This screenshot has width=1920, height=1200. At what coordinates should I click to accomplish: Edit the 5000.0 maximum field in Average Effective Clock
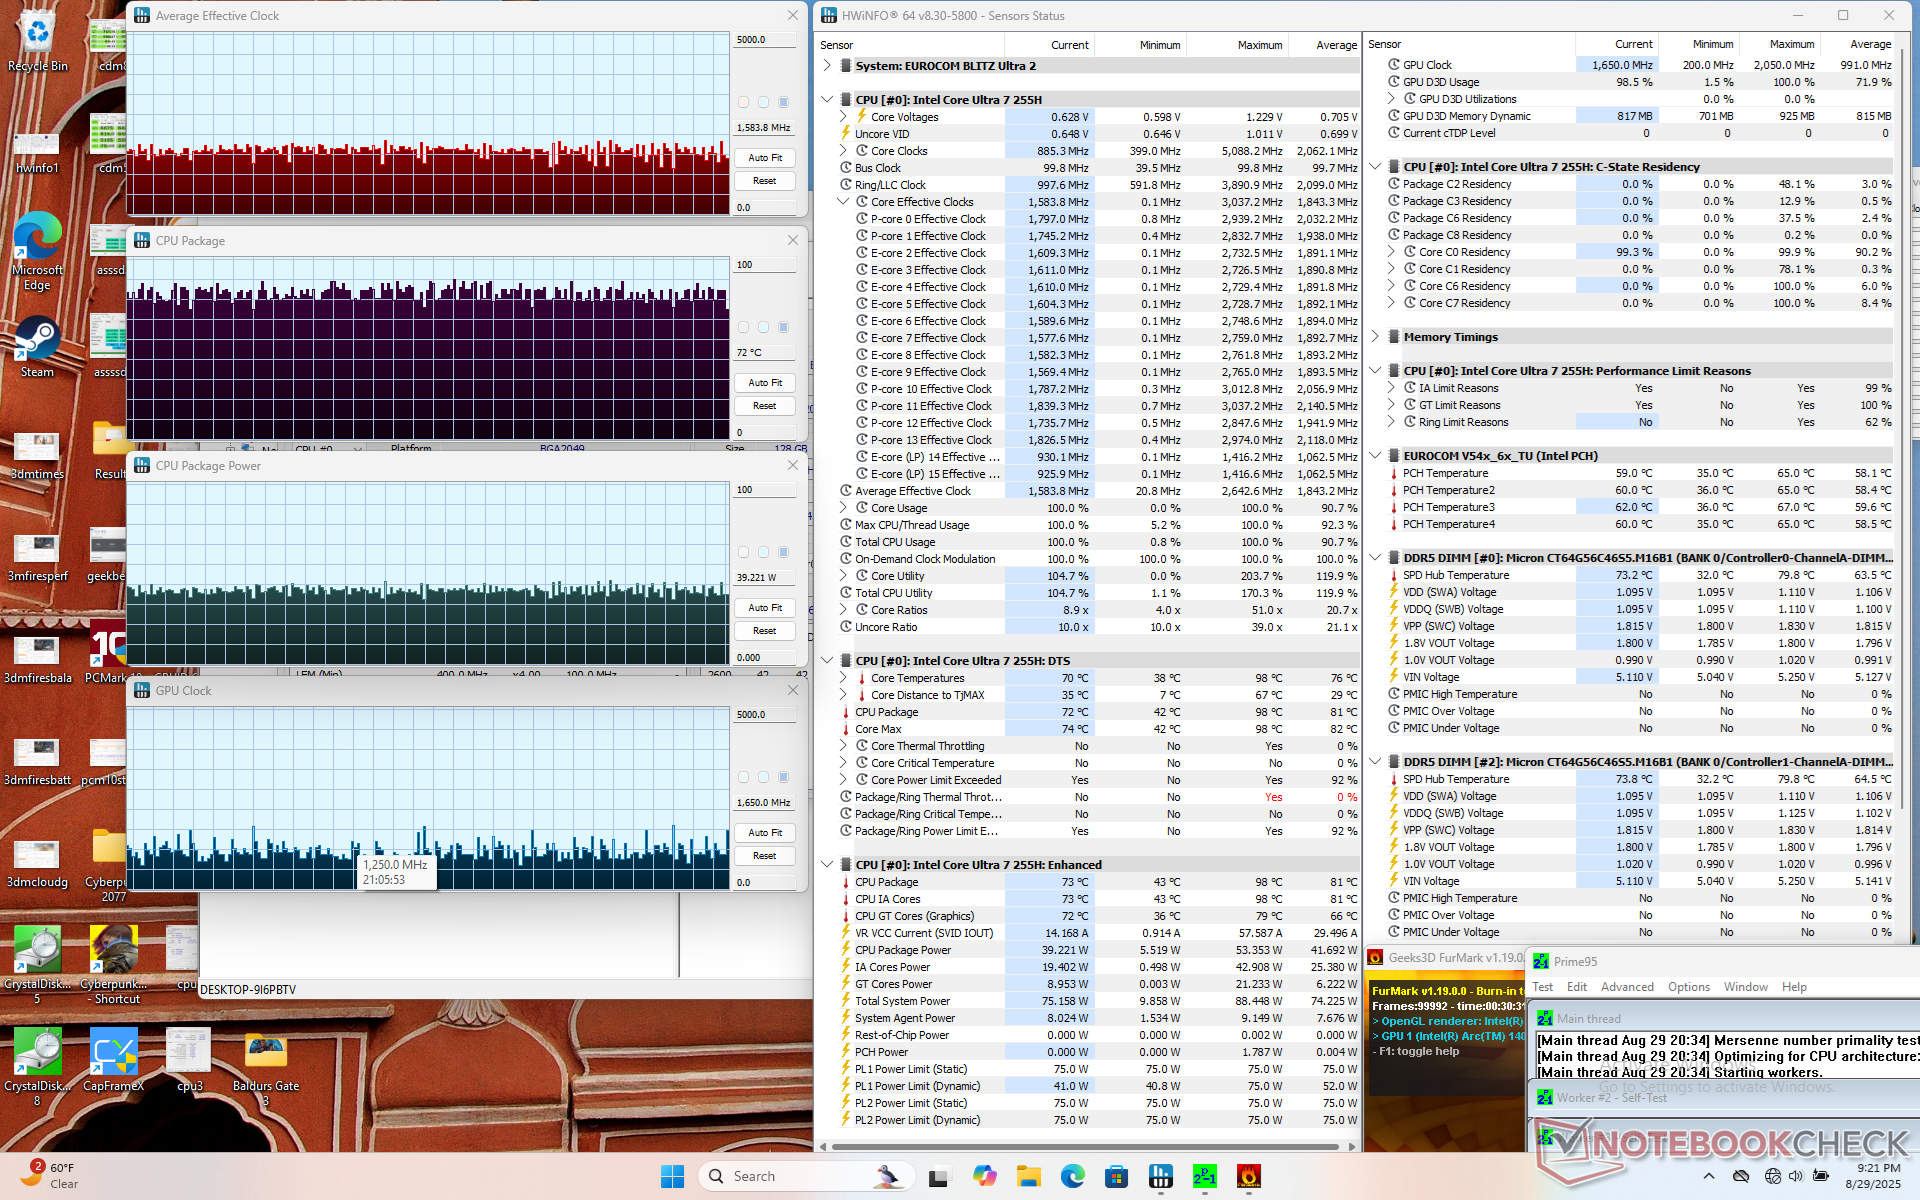[x=764, y=40]
